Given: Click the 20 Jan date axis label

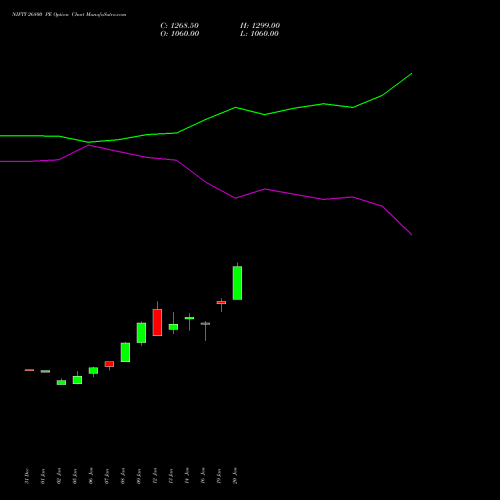Looking at the screenshot, I should pos(235,476).
